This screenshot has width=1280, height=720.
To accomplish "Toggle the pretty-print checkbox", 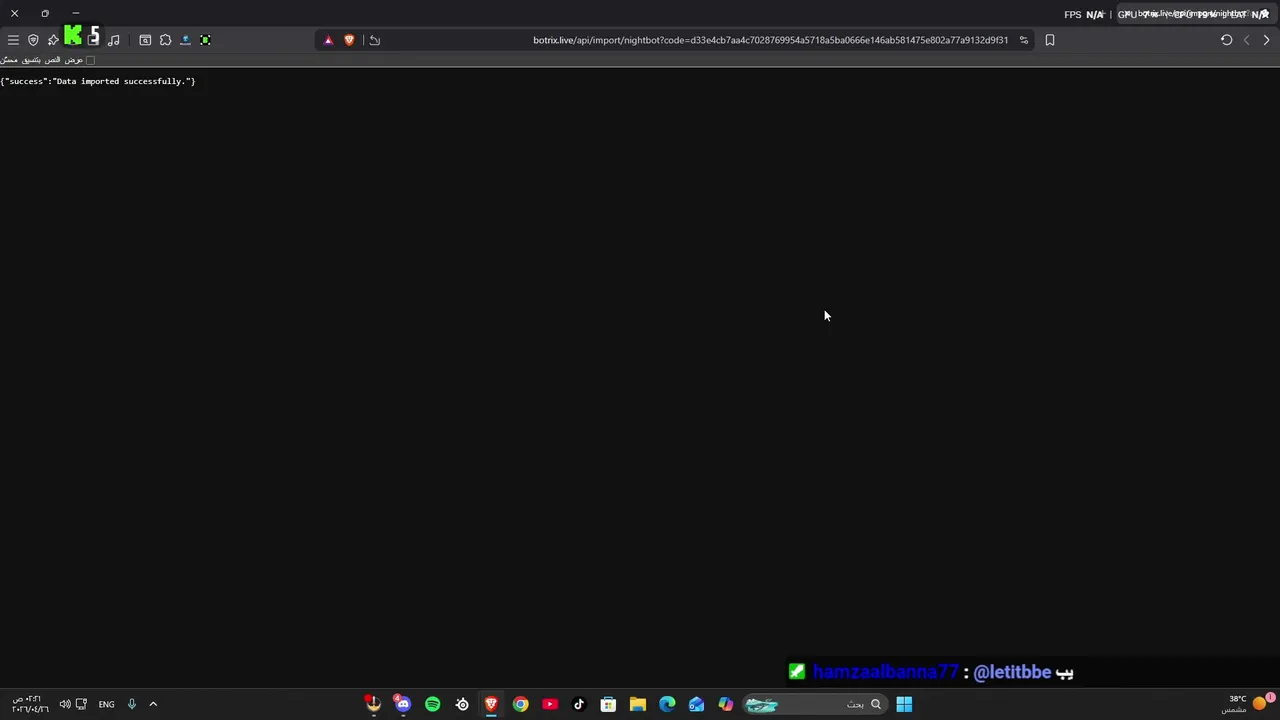I will point(90,60).
